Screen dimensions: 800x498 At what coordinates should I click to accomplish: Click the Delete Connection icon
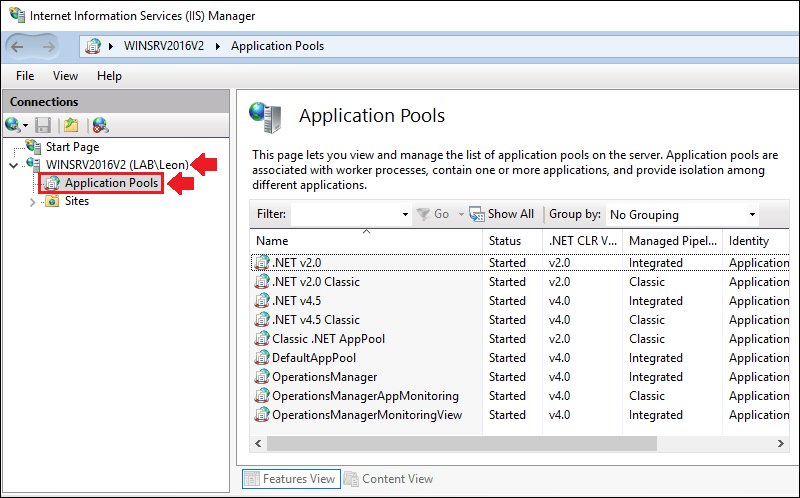point(101,125)
